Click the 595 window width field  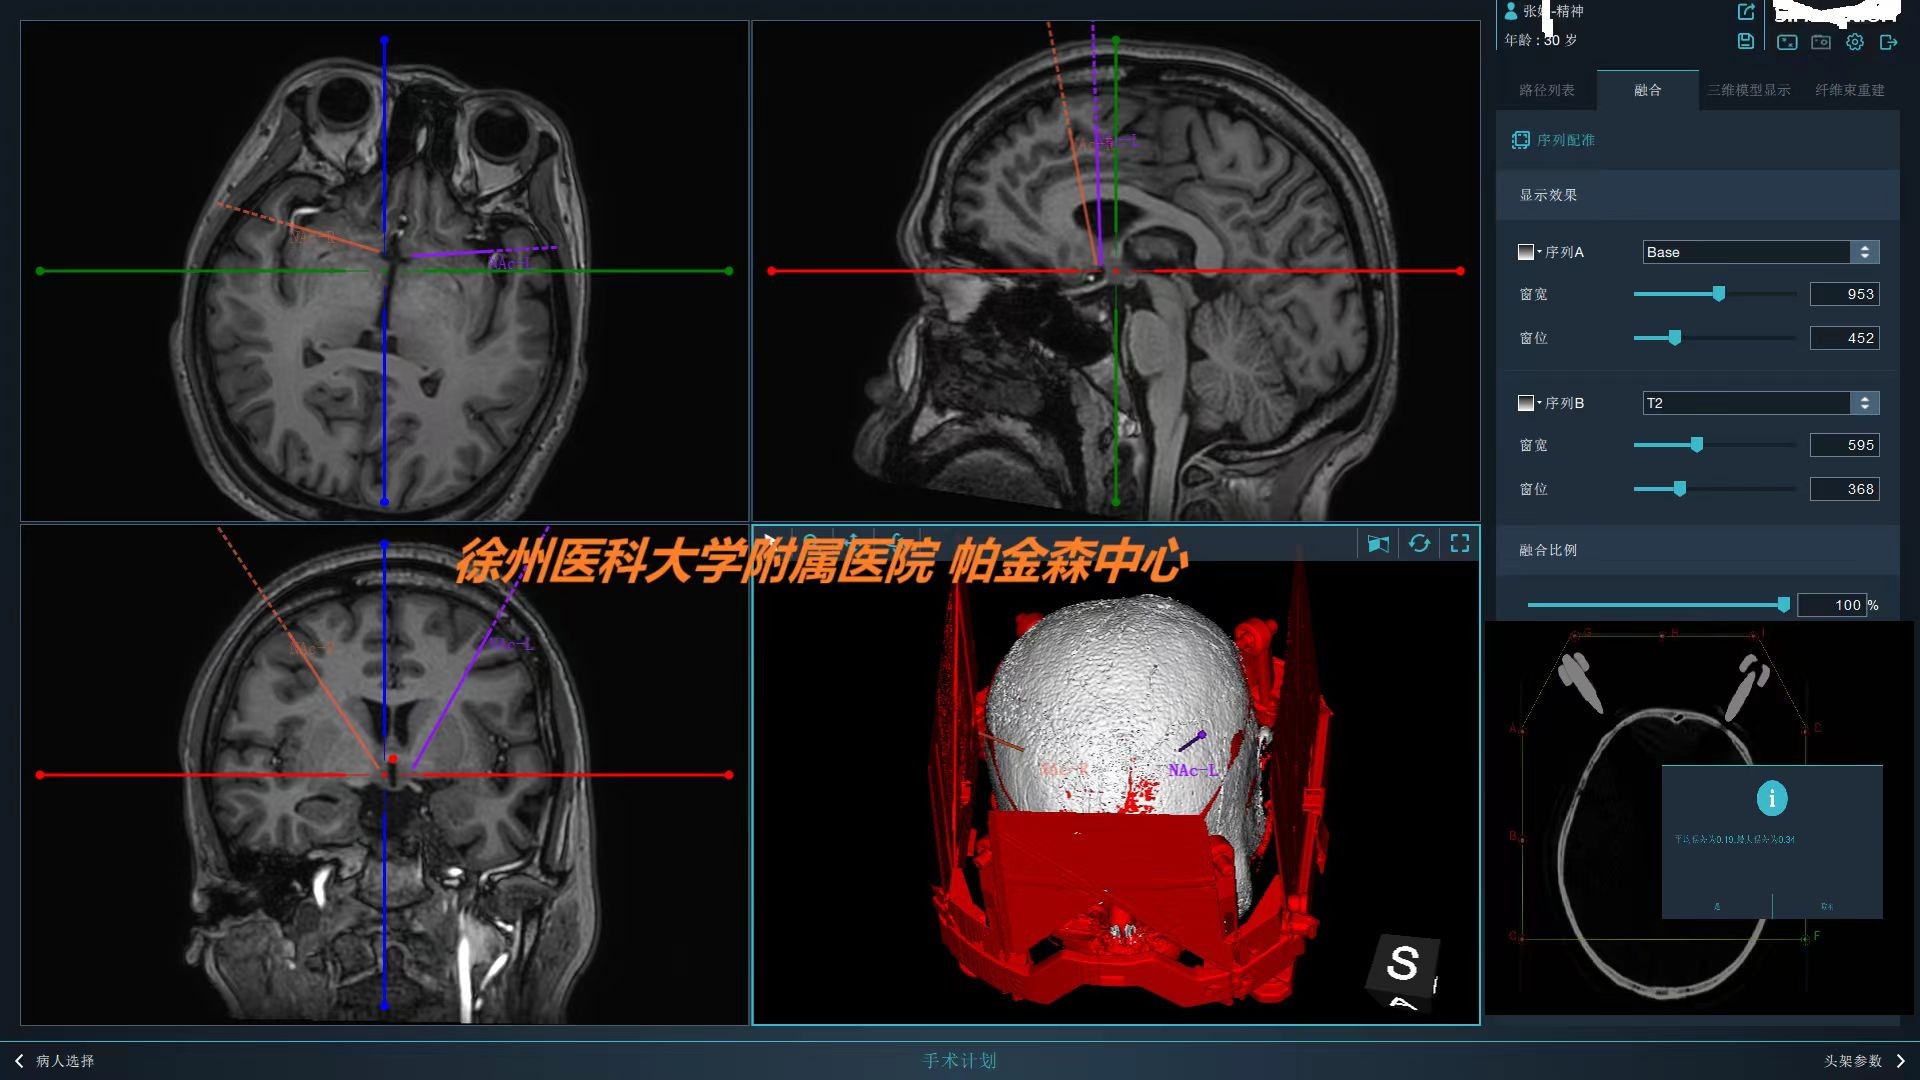click(1845, 445)
